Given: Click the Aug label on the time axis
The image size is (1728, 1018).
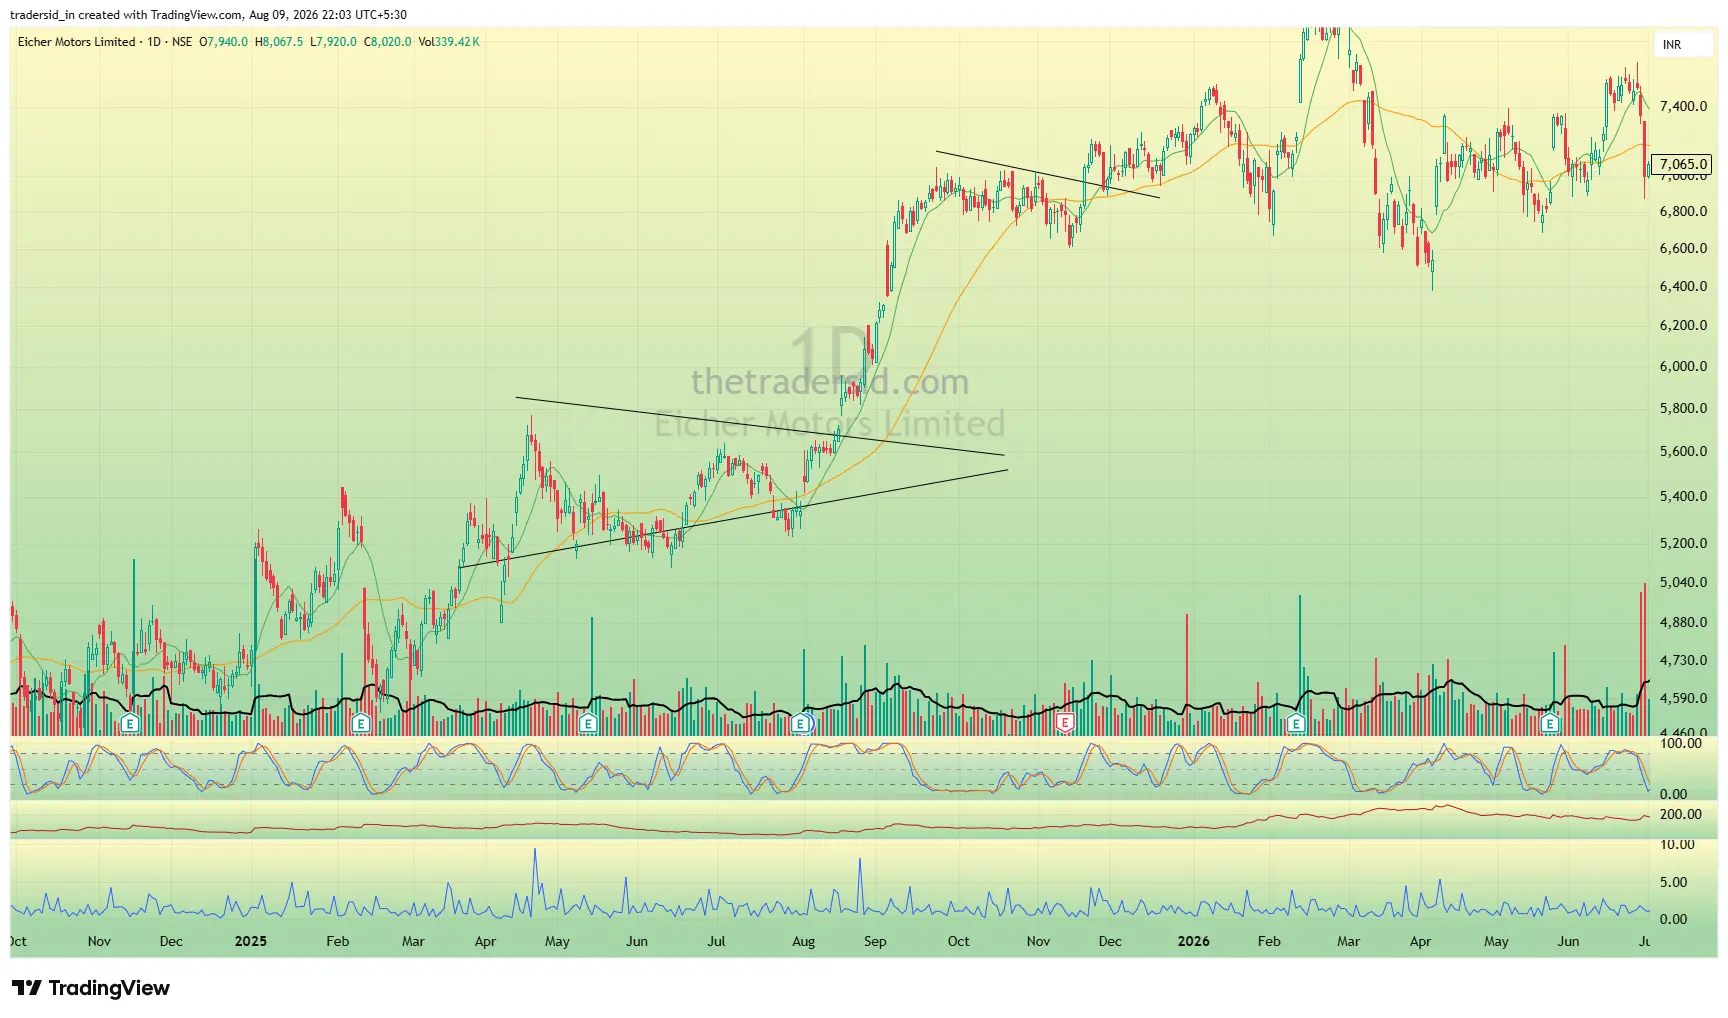Looking at the screenshot, I should (x=803, y=942).
